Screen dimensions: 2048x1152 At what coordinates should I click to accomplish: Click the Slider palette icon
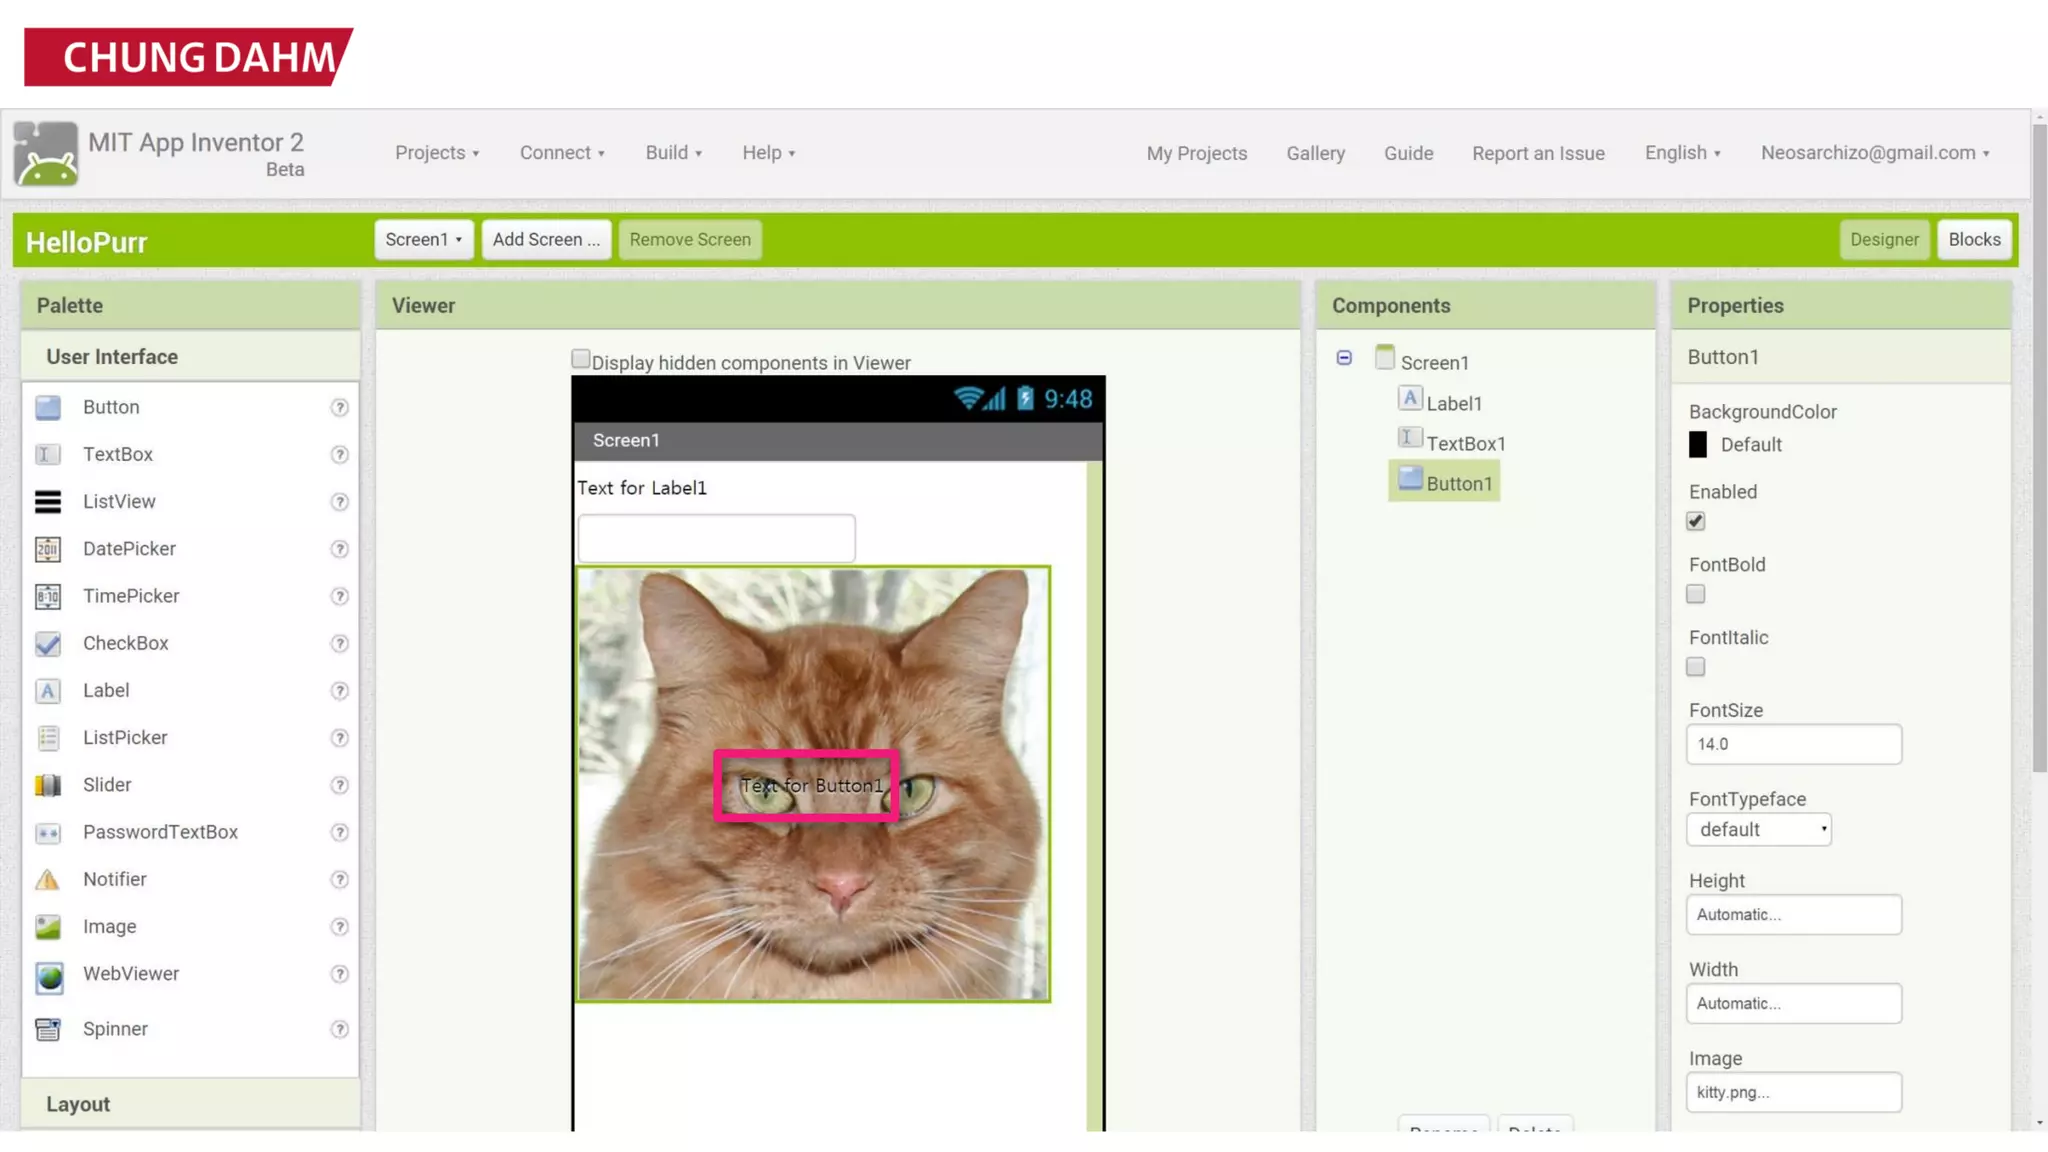[48, 785]
